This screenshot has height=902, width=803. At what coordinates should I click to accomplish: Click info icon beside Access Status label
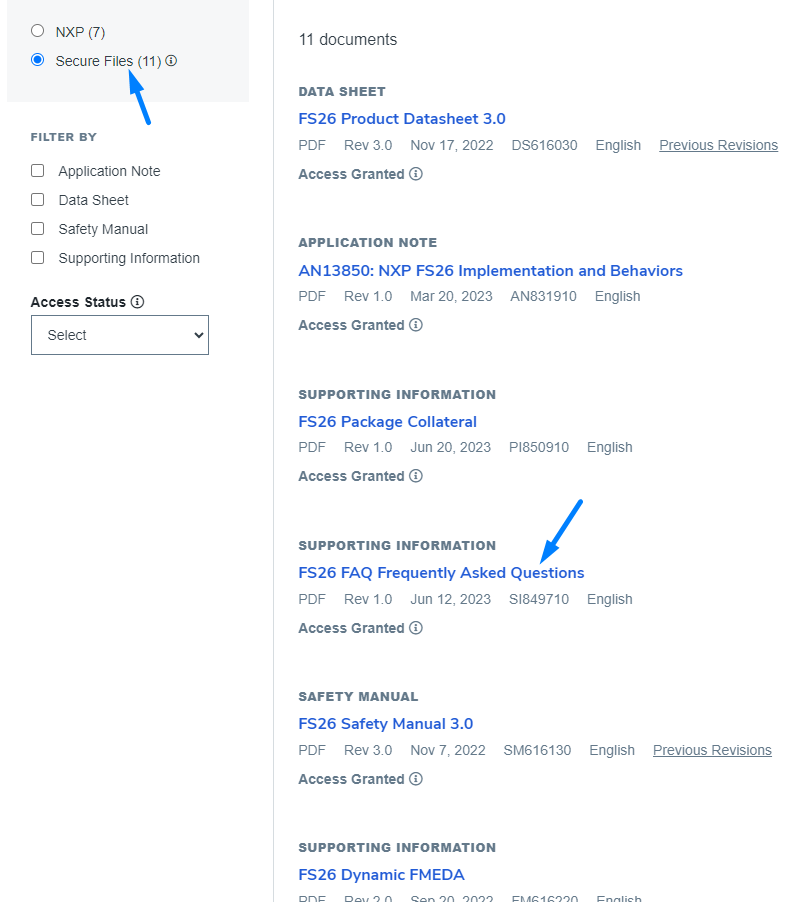click(138, 302)
